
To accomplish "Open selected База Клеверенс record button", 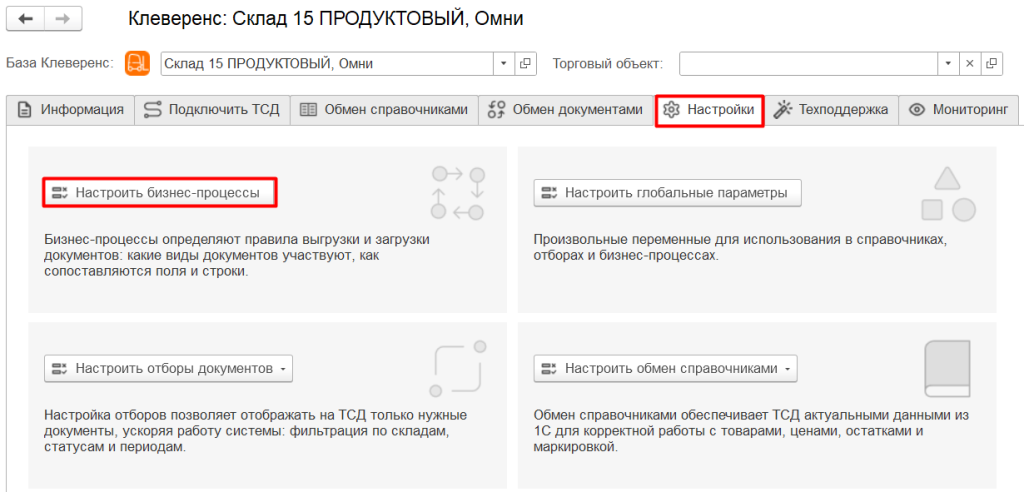I will (x=525, y=63).
